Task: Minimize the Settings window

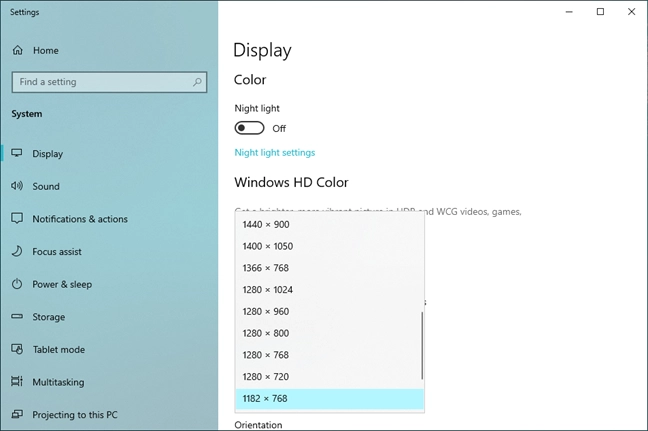Action: [569, 12]
